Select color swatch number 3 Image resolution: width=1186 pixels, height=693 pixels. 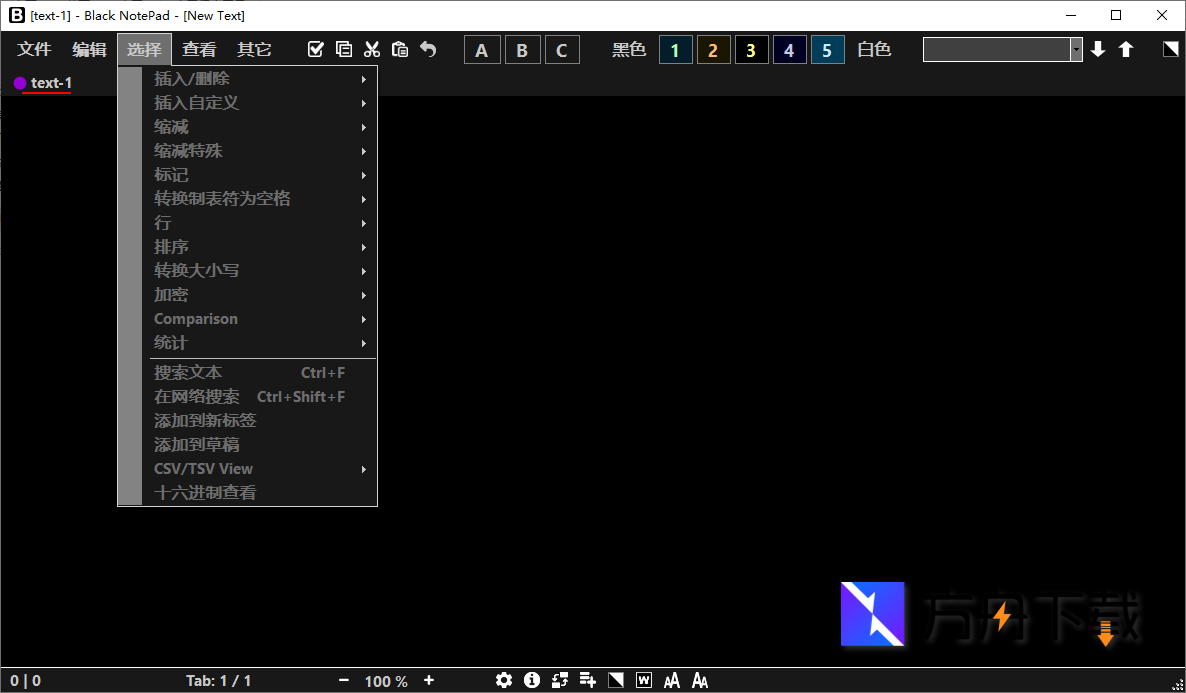[751, 48]
